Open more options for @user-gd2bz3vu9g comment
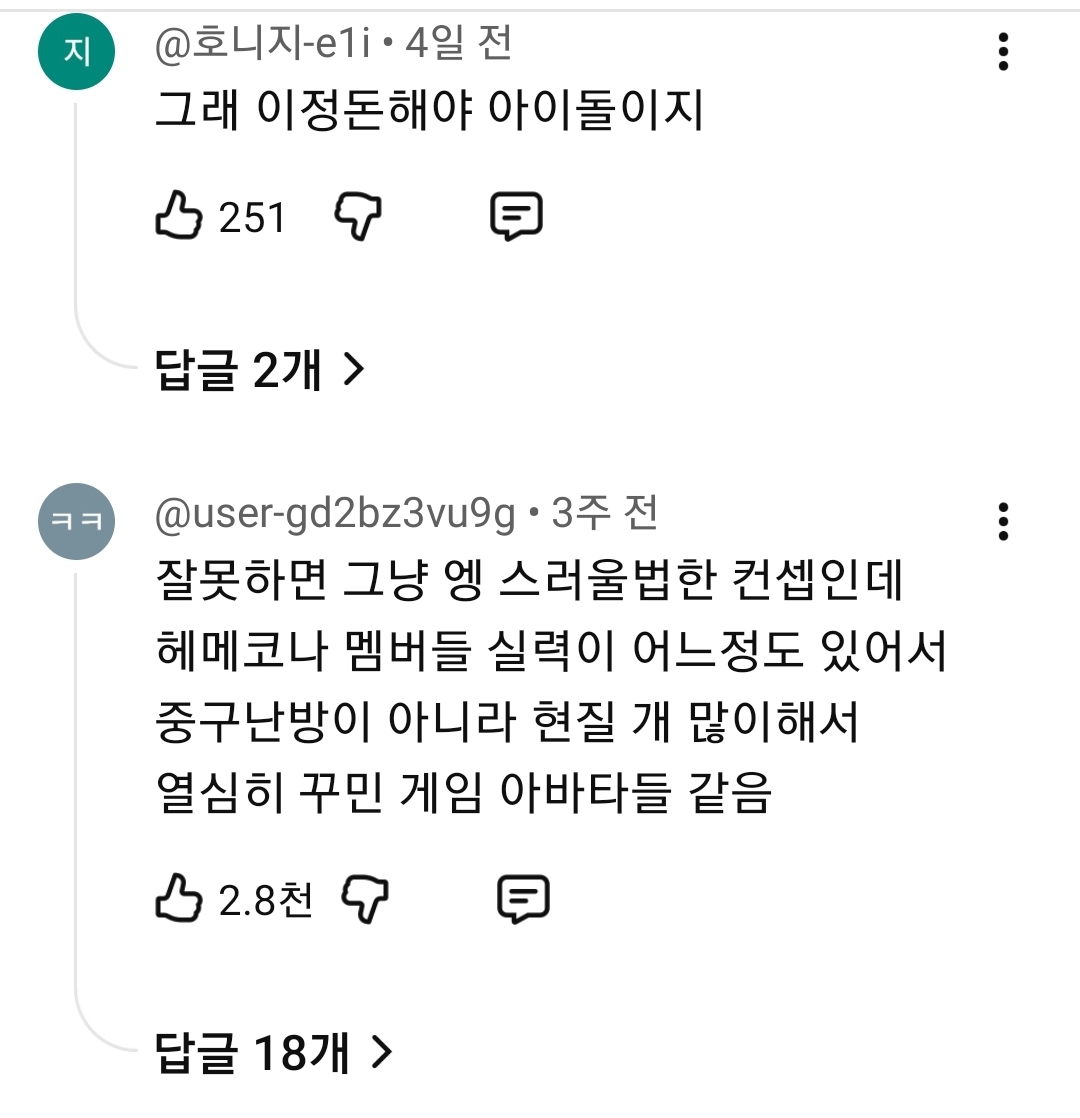The image size is (1080, 1118). coord(1003,522)
